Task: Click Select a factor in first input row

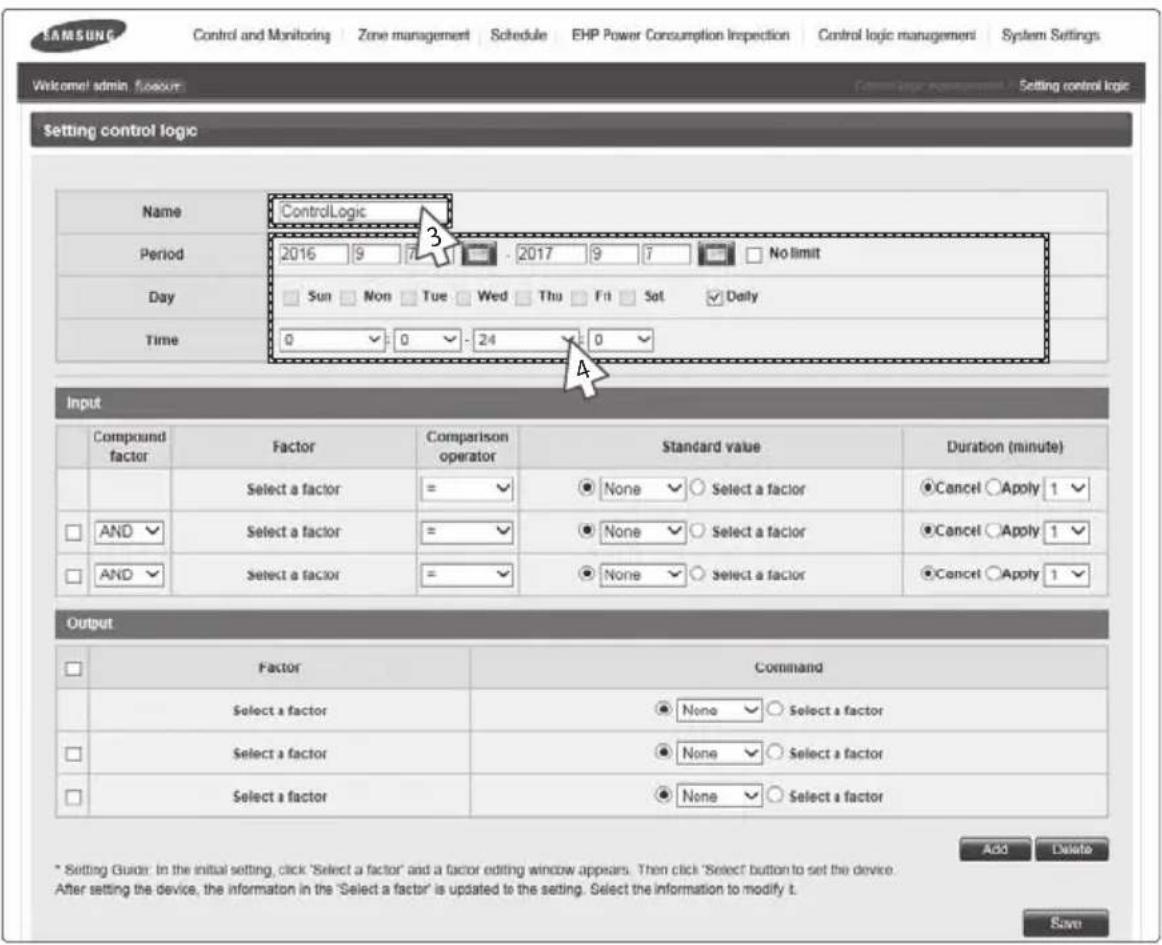Action: click(x=293, y=489)
